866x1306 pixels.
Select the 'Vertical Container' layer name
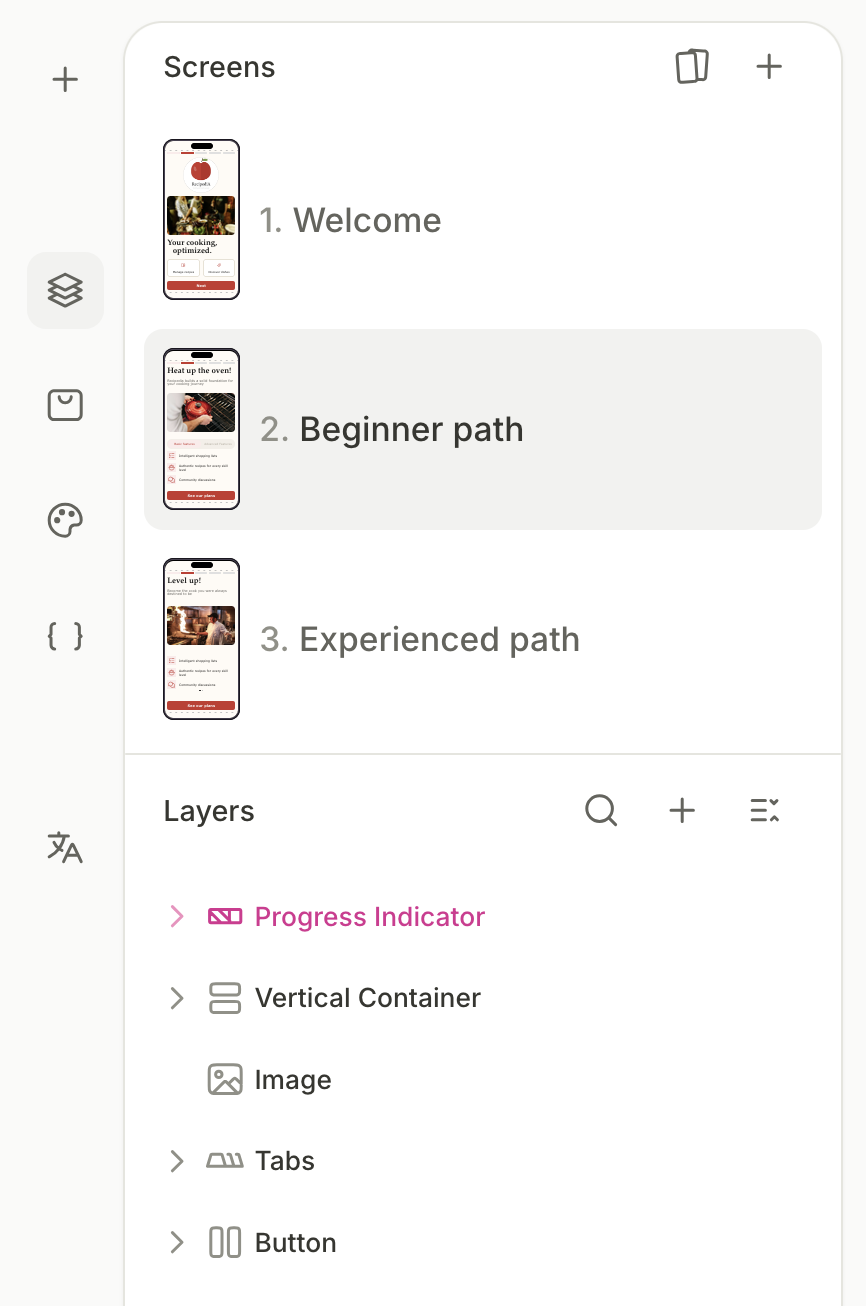[368, 998]
